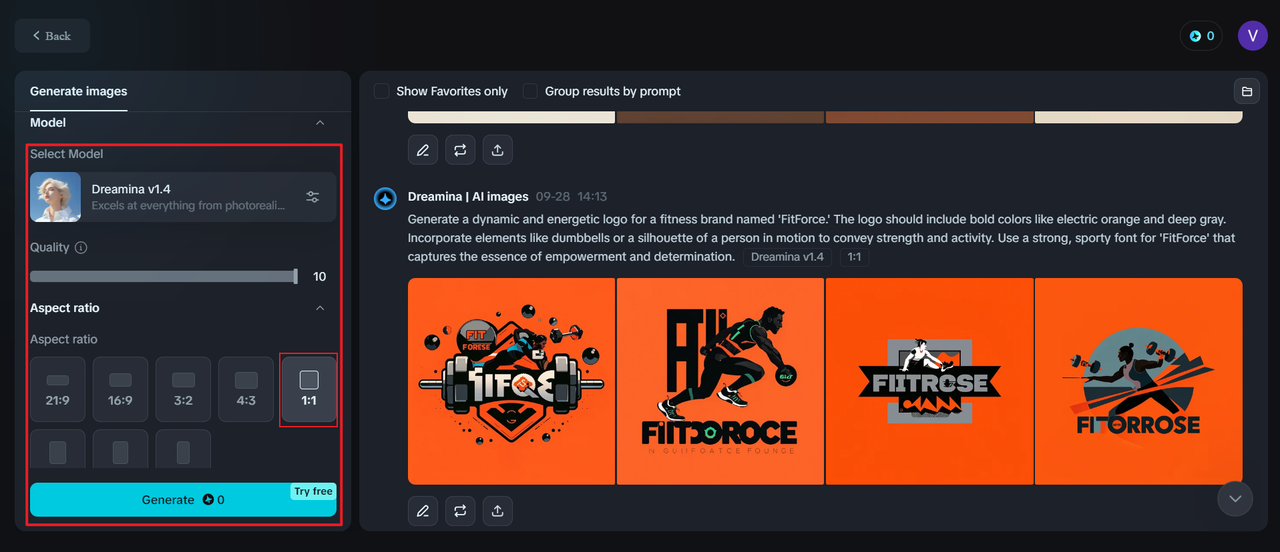Click the Quality info icon
The width and height of the screenshot is (1280, 552).
81,248
